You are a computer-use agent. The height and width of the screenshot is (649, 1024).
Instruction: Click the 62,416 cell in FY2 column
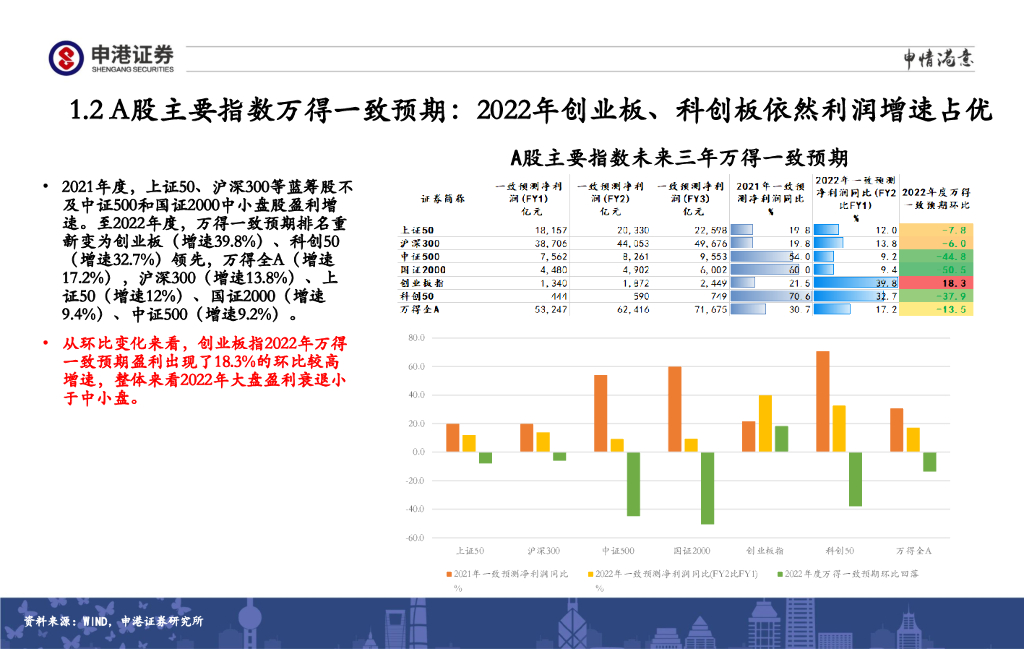coord(632,309)
